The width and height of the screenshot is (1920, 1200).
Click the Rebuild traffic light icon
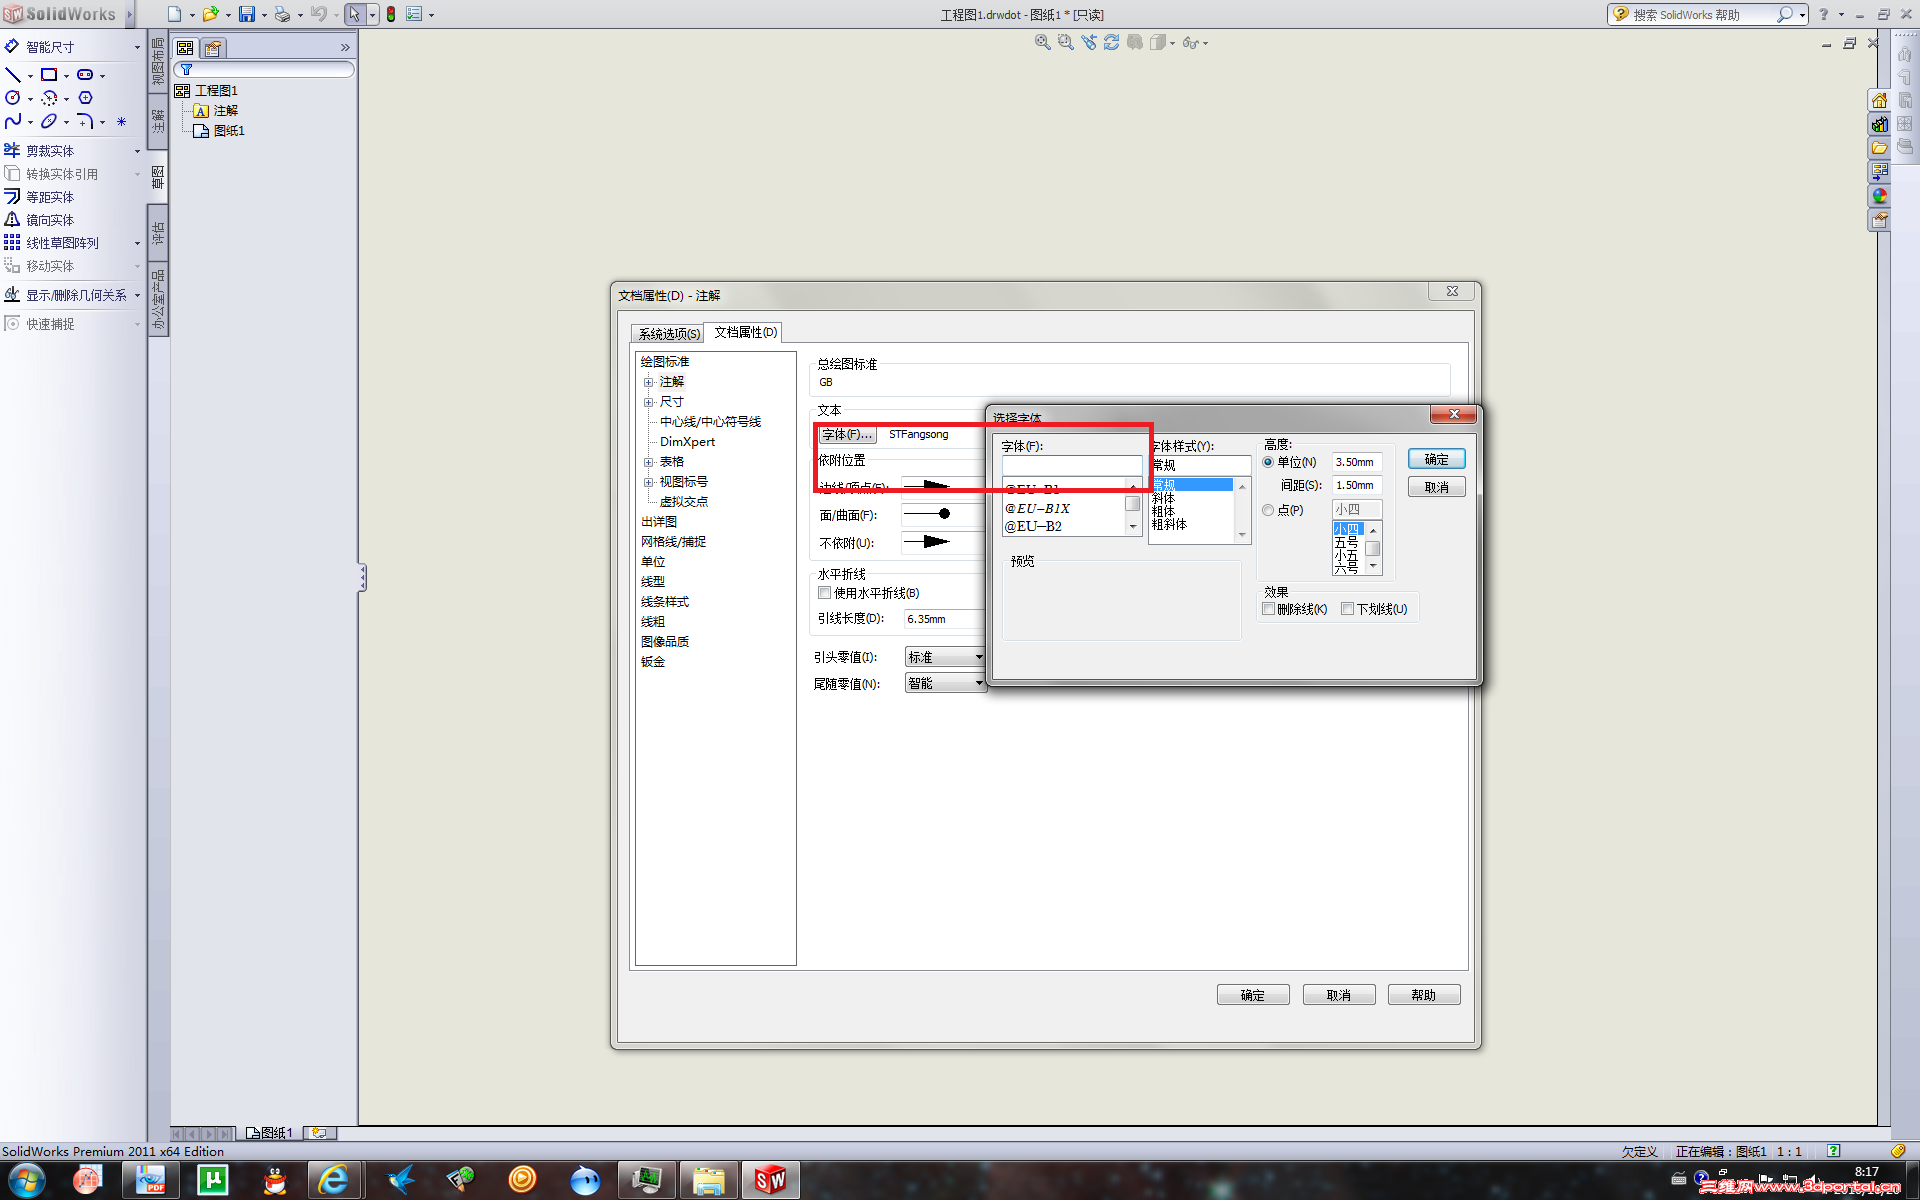(391, 14)
